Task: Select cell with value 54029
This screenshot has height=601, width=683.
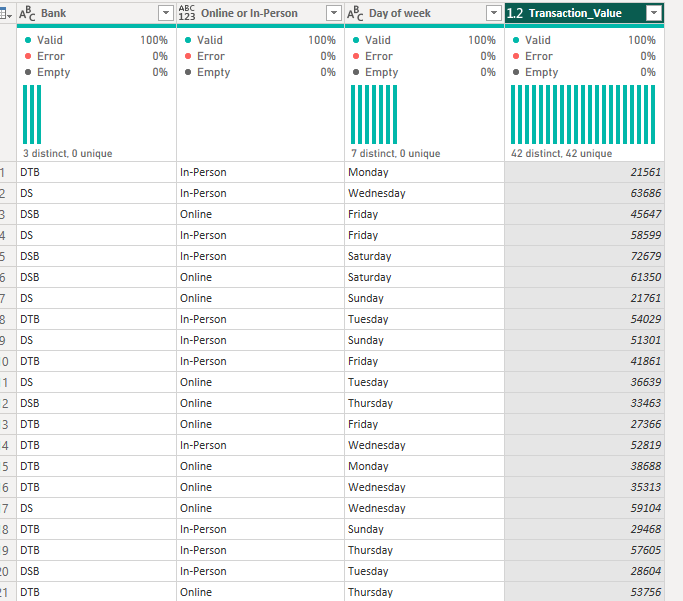Action: pos(584,319)
